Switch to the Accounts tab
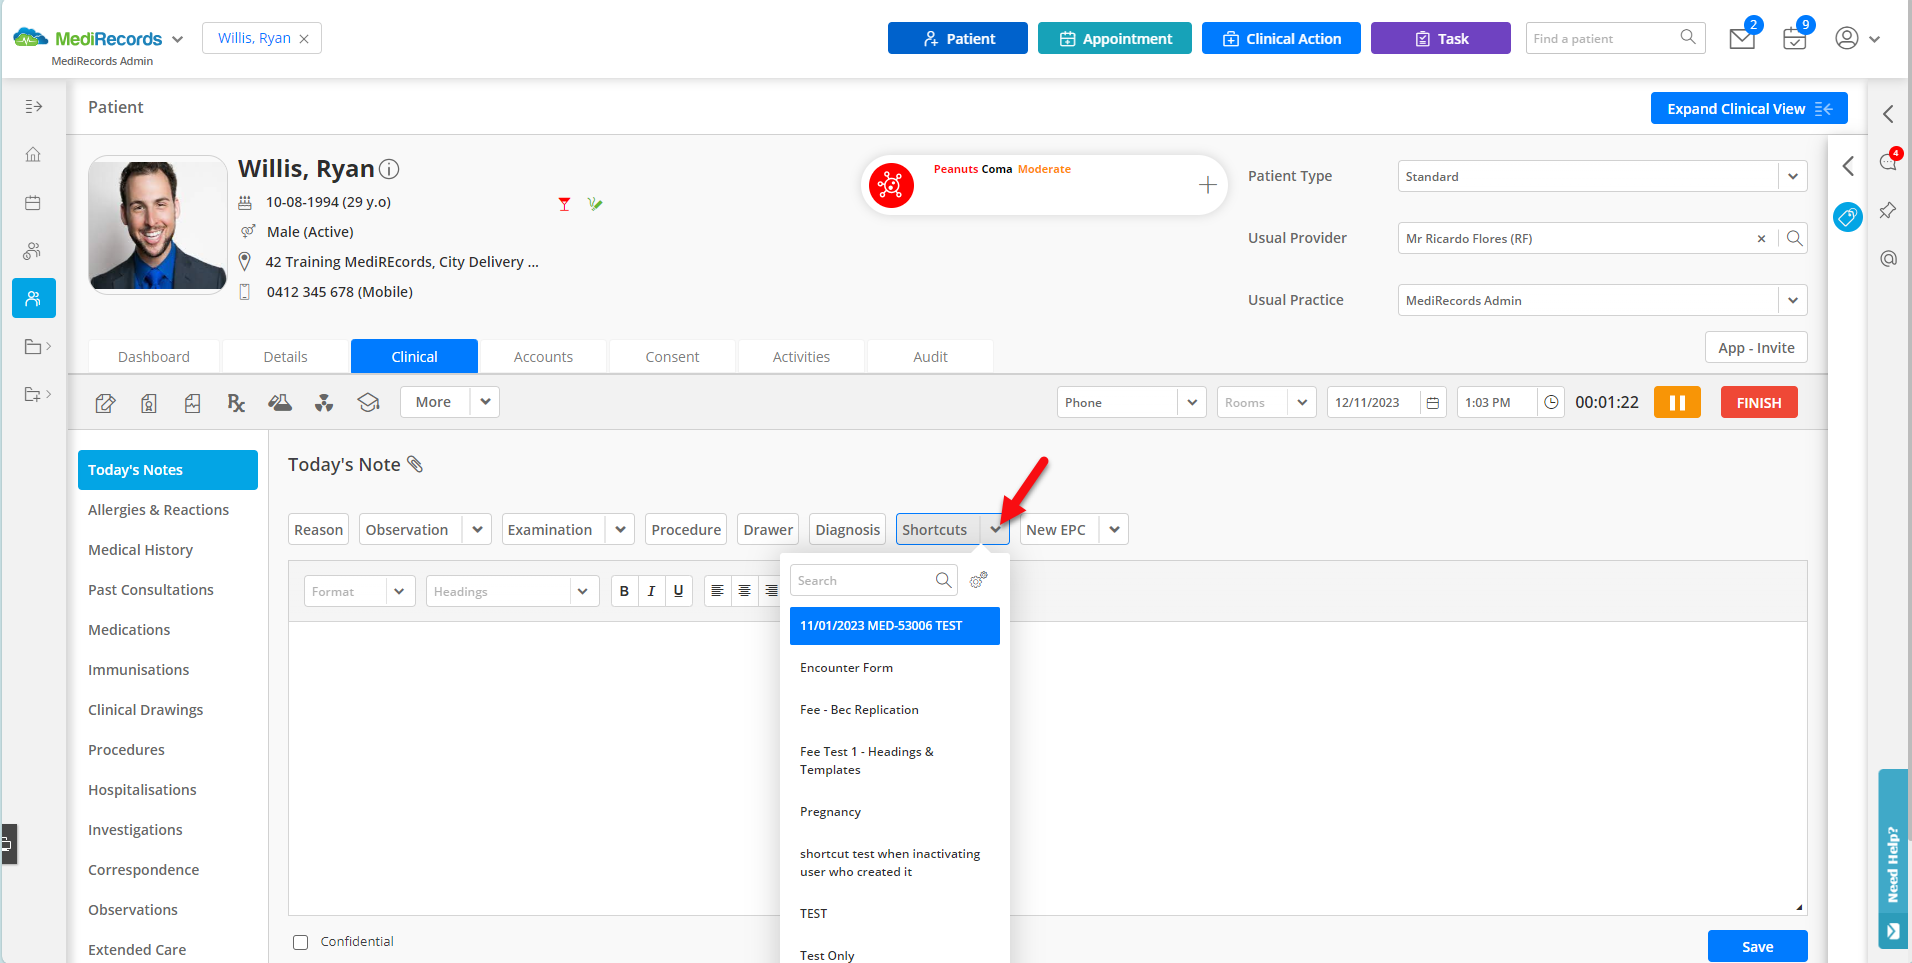This screenshot has height=963, width=1912. pyautogui.click(x=543, y=357)
